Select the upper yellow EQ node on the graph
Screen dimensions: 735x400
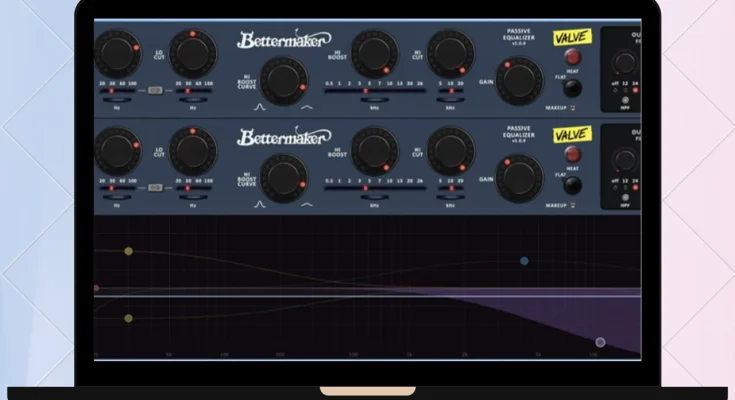pos(128,251)
